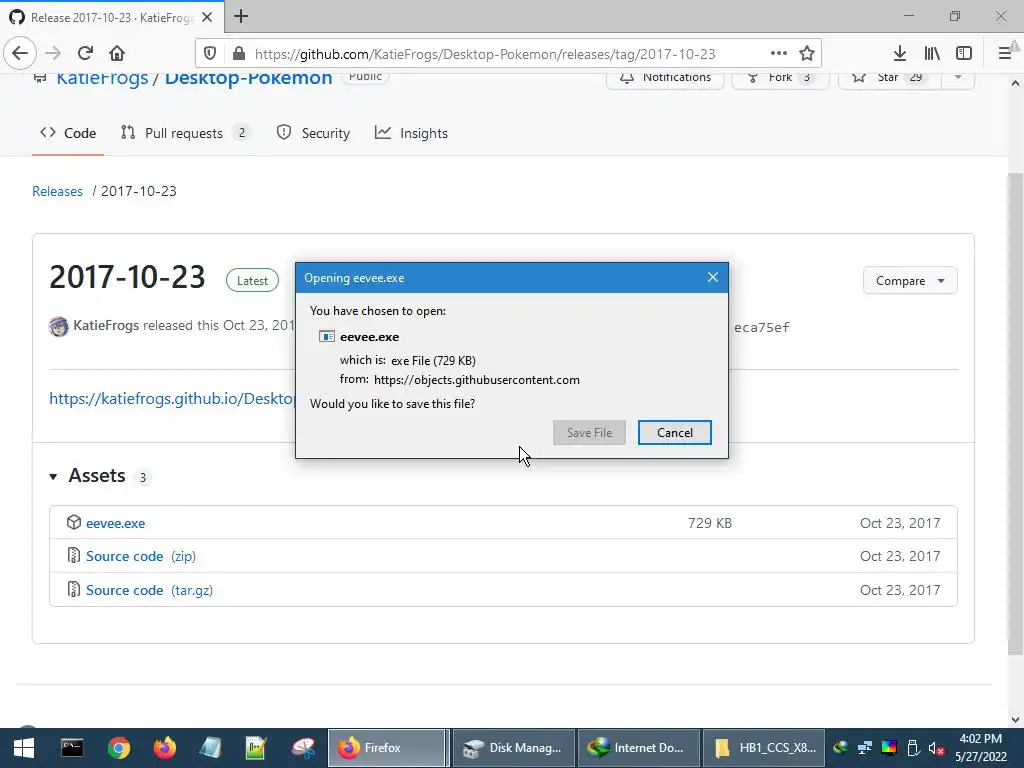Open the Compare dropdown
The height and width of the screenshot is (768, 1024).
[910, 281]
